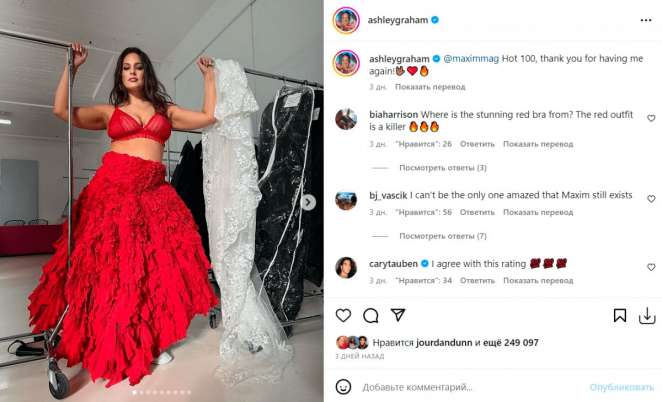
Task: Click verified badge next to ashleygraham header
Action: click(435, 20)
